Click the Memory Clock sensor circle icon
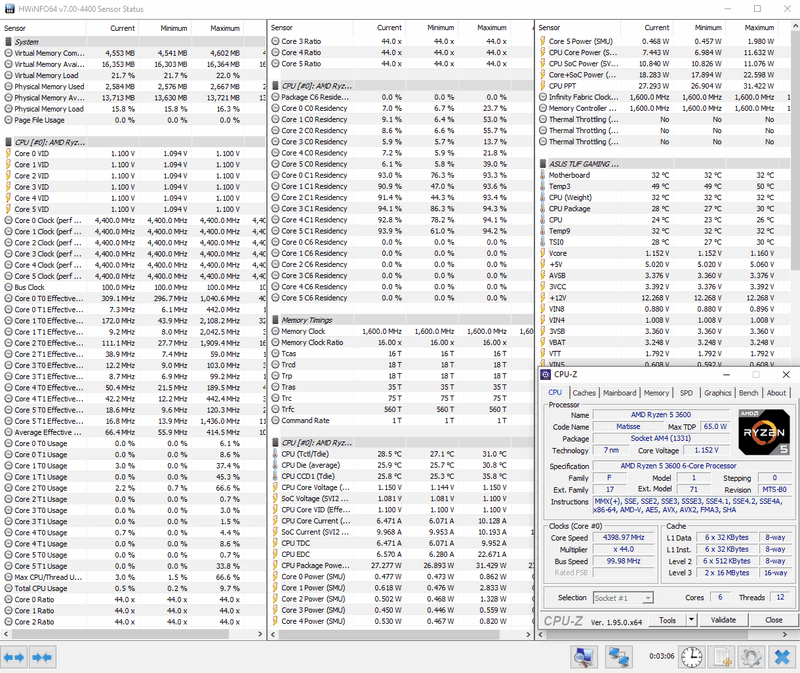 point(276,331)
